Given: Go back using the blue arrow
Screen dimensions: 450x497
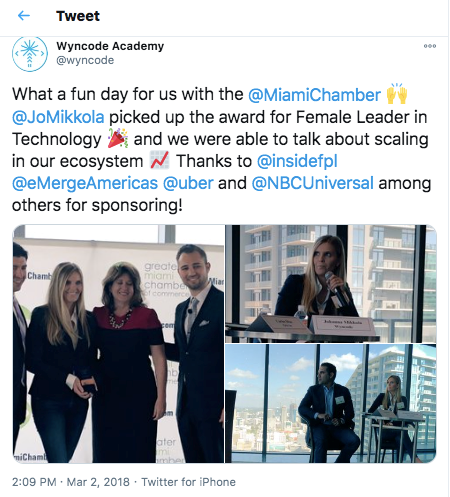Looking at the screenshot, I should [24, 16].
